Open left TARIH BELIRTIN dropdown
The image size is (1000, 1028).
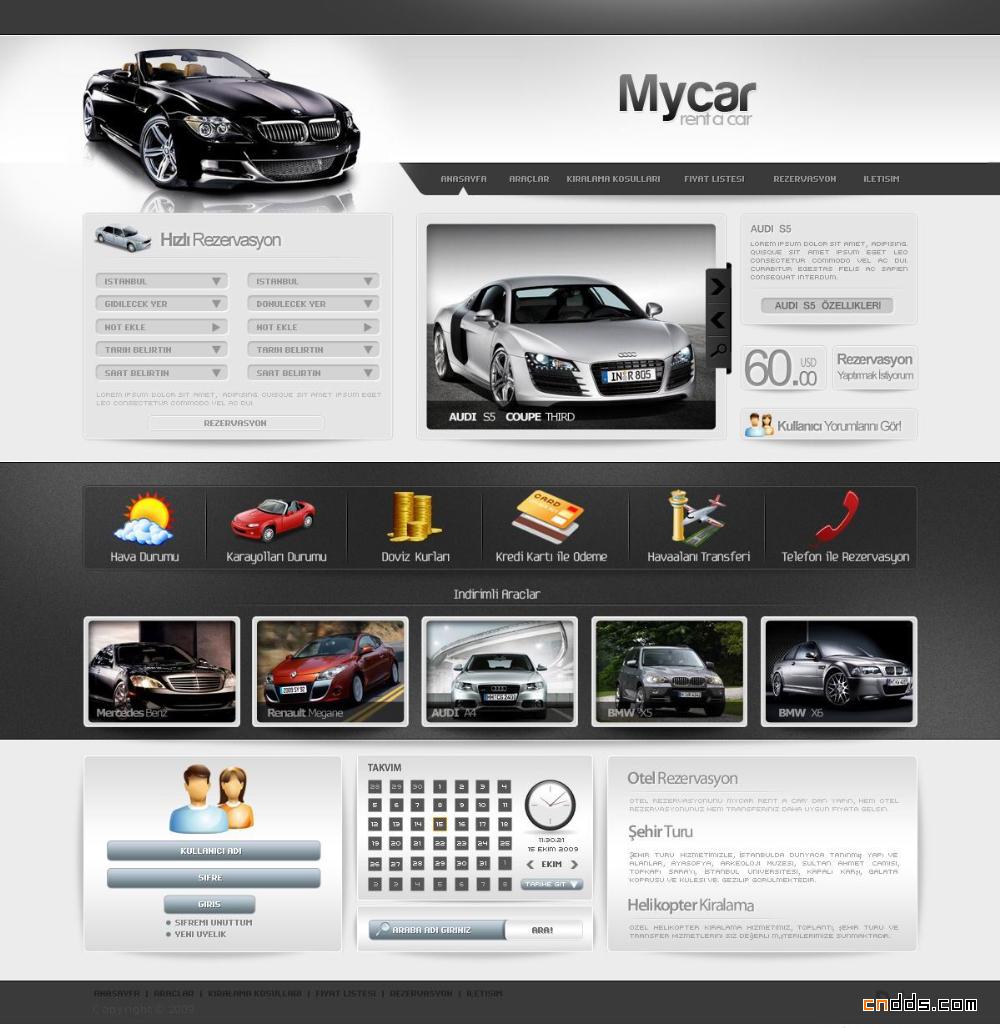pos(161,349)
